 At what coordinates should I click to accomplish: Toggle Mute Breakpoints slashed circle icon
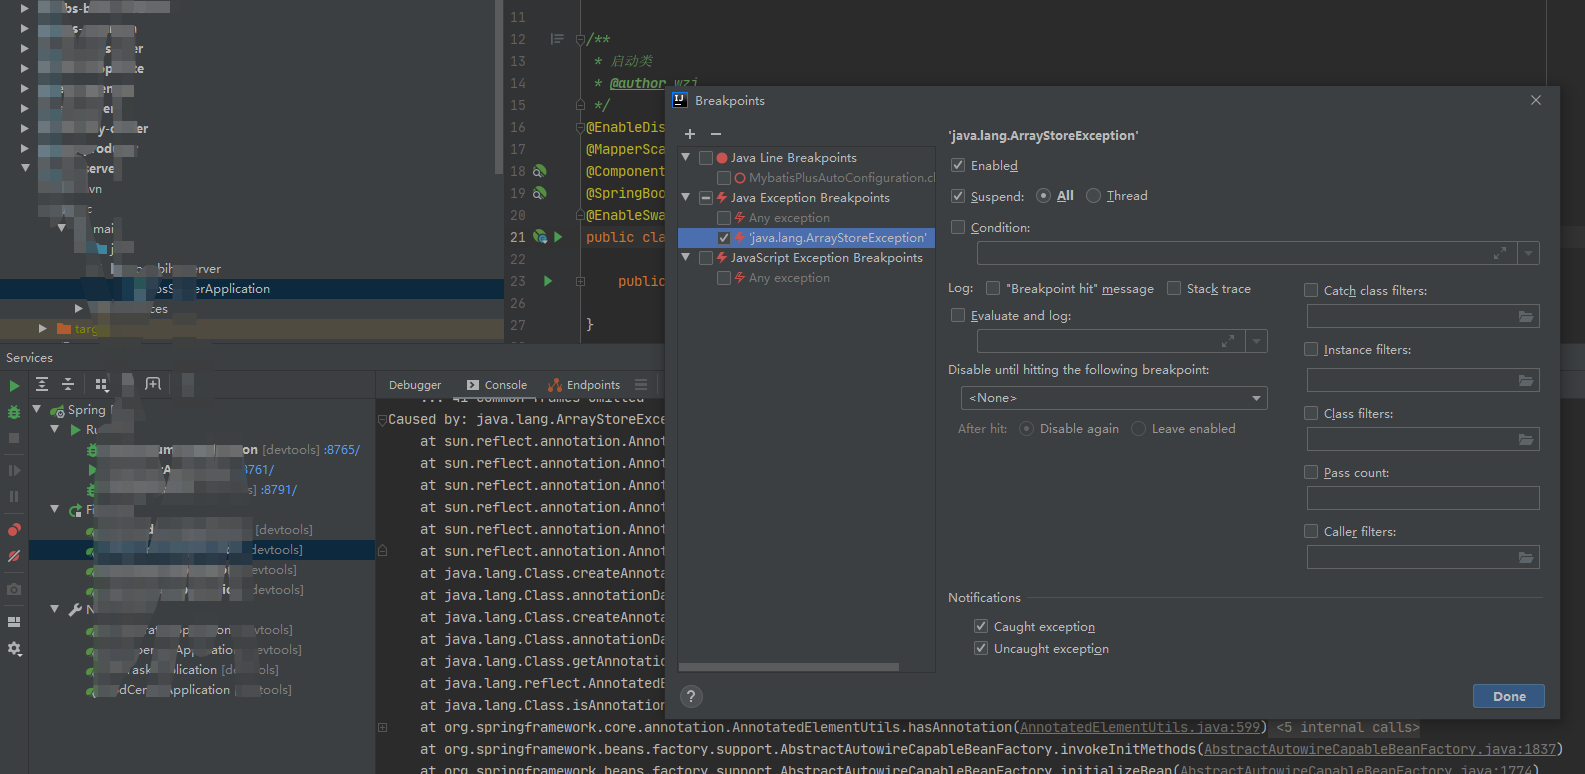(x=14, y=556)
